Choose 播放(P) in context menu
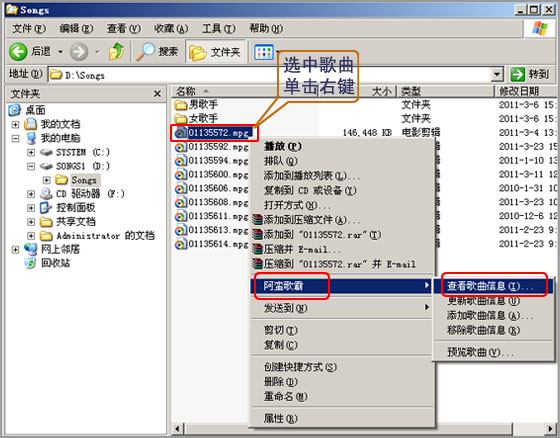Viewport: 560px width, 438px height. coord(342,146)
